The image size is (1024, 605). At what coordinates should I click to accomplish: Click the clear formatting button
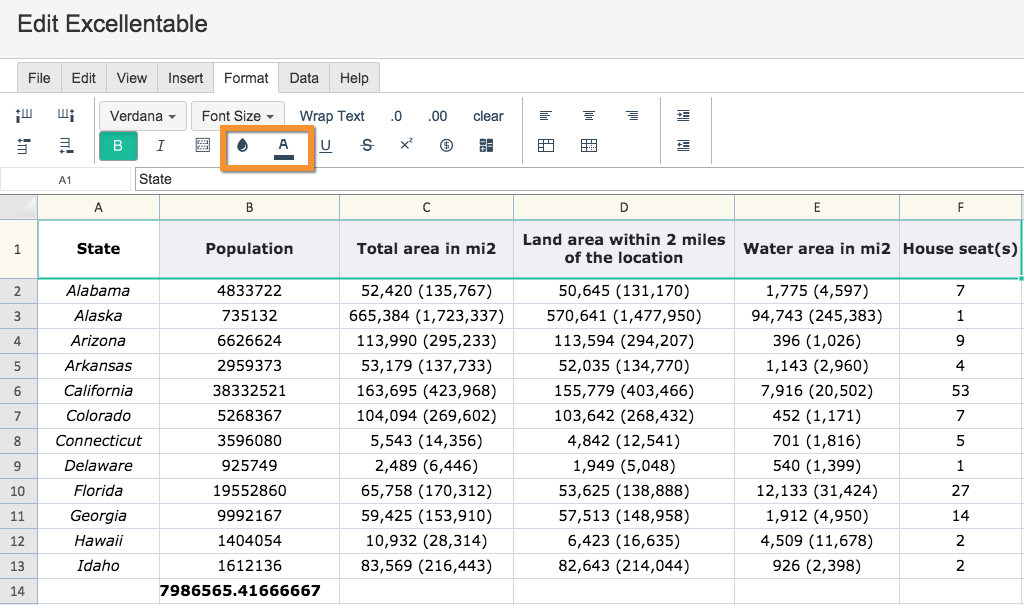click(x=488, y=116)
